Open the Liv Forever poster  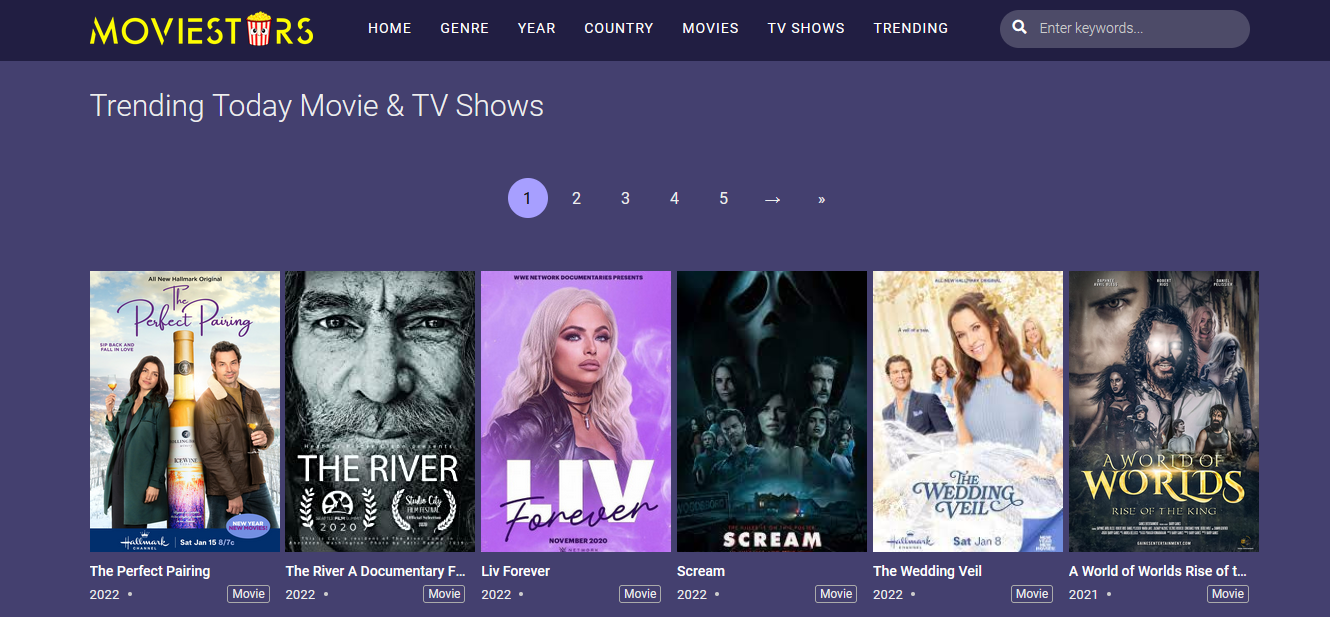click(576, 411)
